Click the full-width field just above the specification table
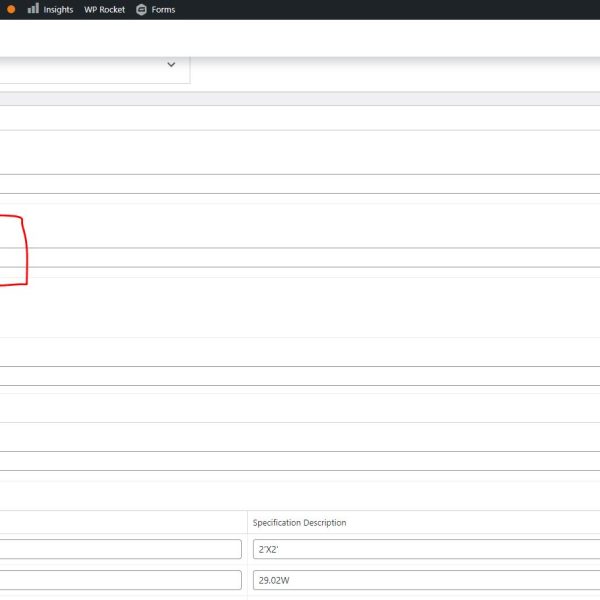 click(x=300, y=461)
